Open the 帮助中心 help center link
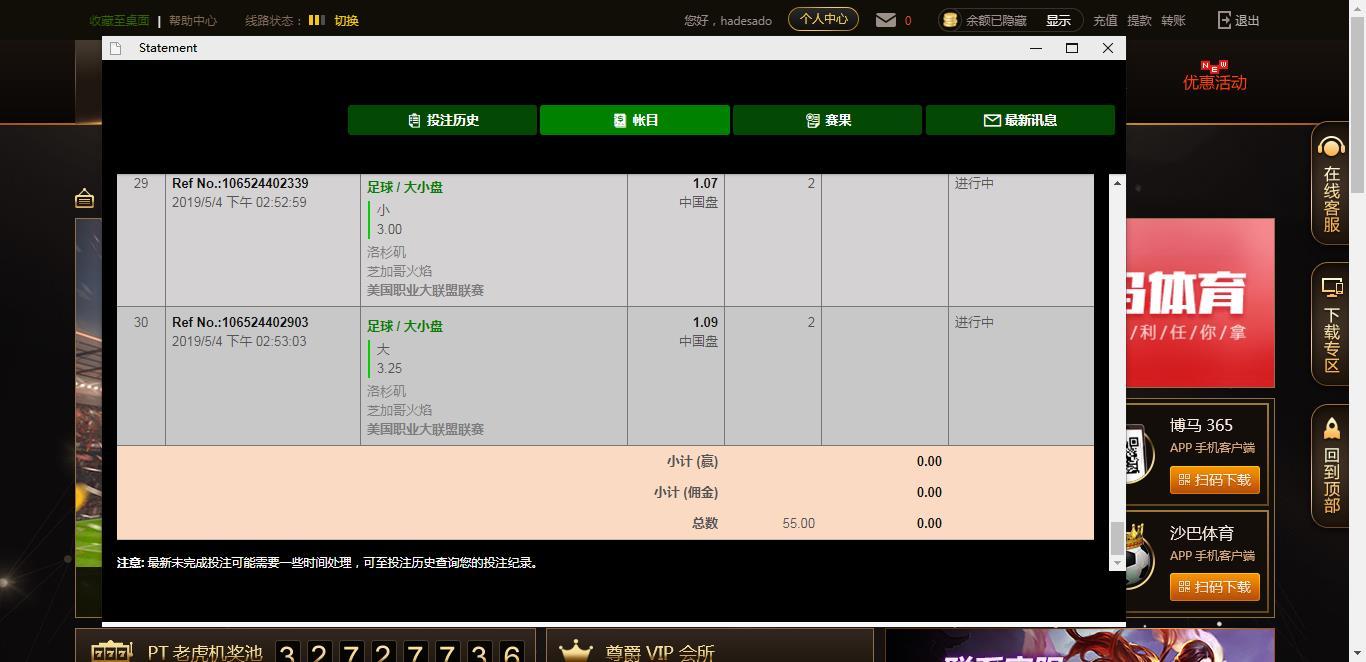1366x662 pixels. (x=192, y=20)
